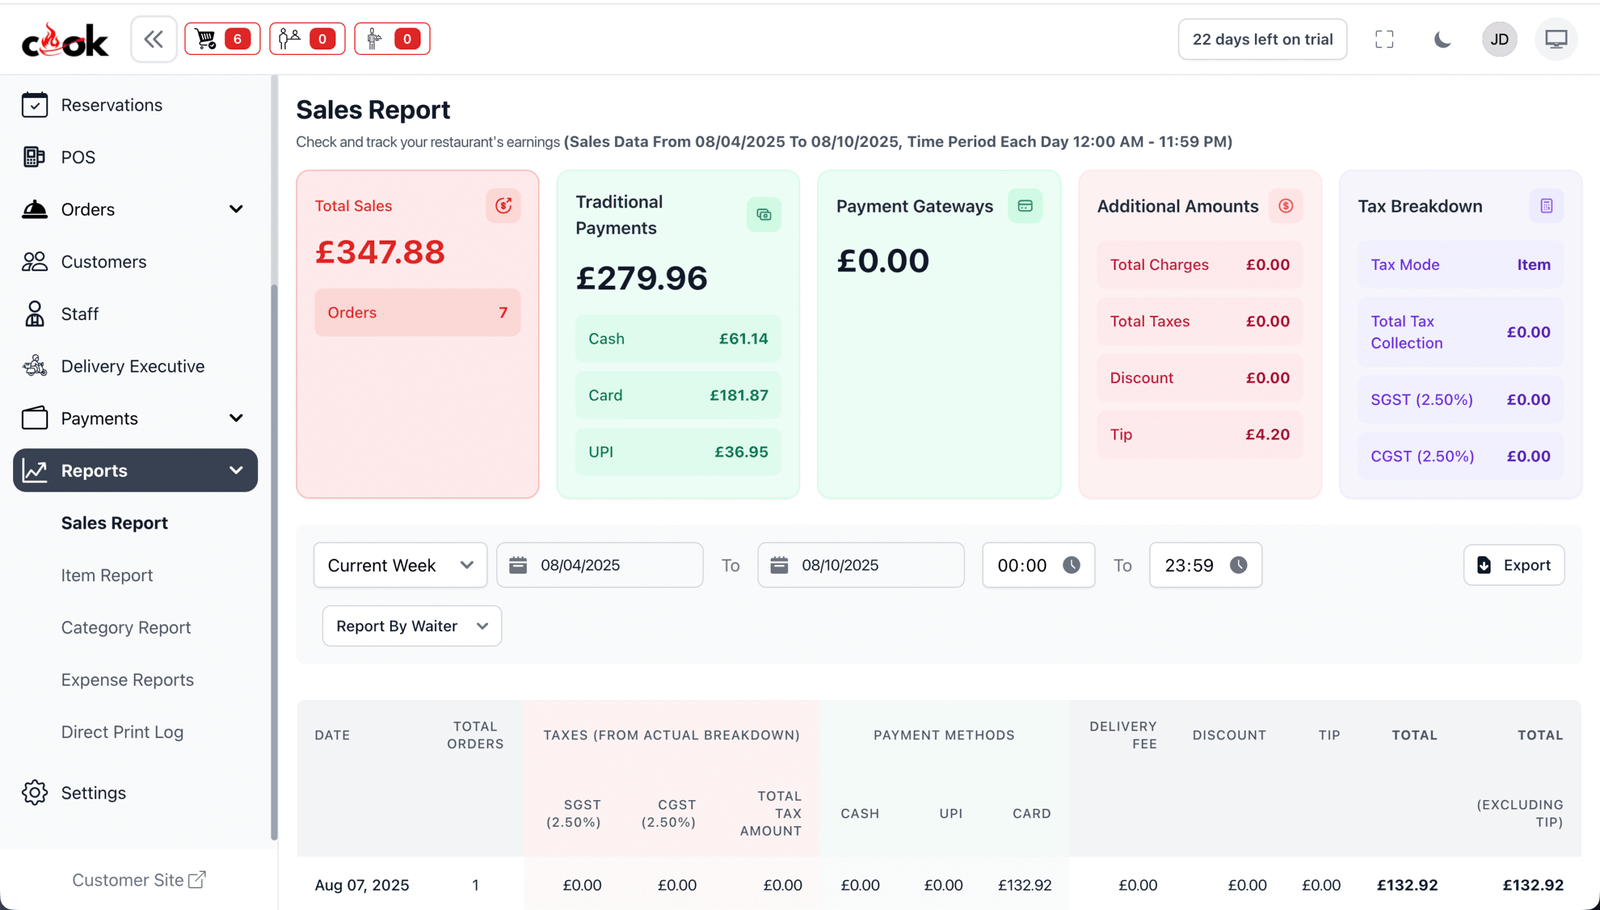Export the sales report
Viewport: 1600px width, 910px height.
tap(1513, 565)
